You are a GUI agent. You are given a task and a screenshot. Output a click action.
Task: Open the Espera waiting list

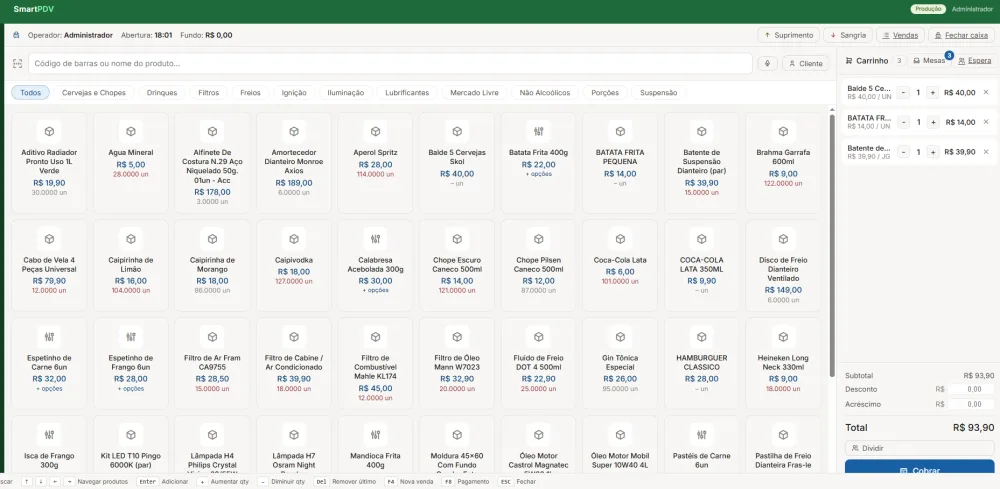coord(974,61)
